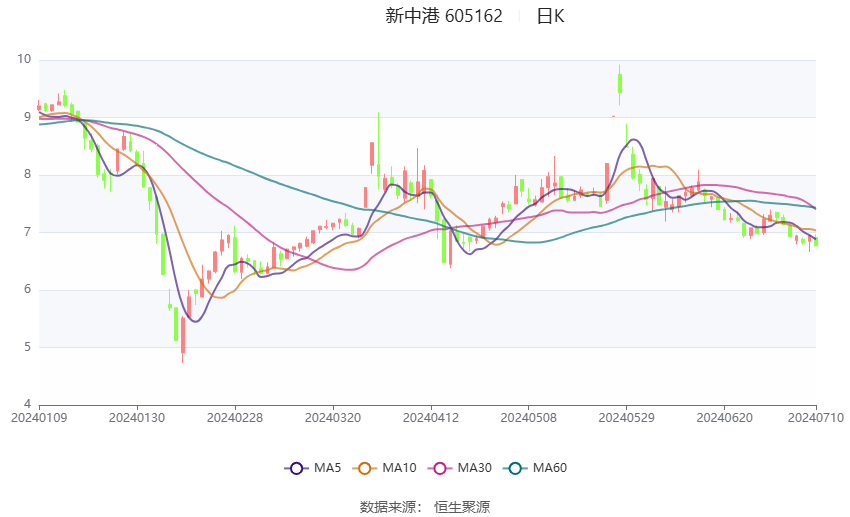This screenshot has height=517, width=850.
Task: Click the y-axis value 5
Action: pyautogui.click(x=27, y=347)
